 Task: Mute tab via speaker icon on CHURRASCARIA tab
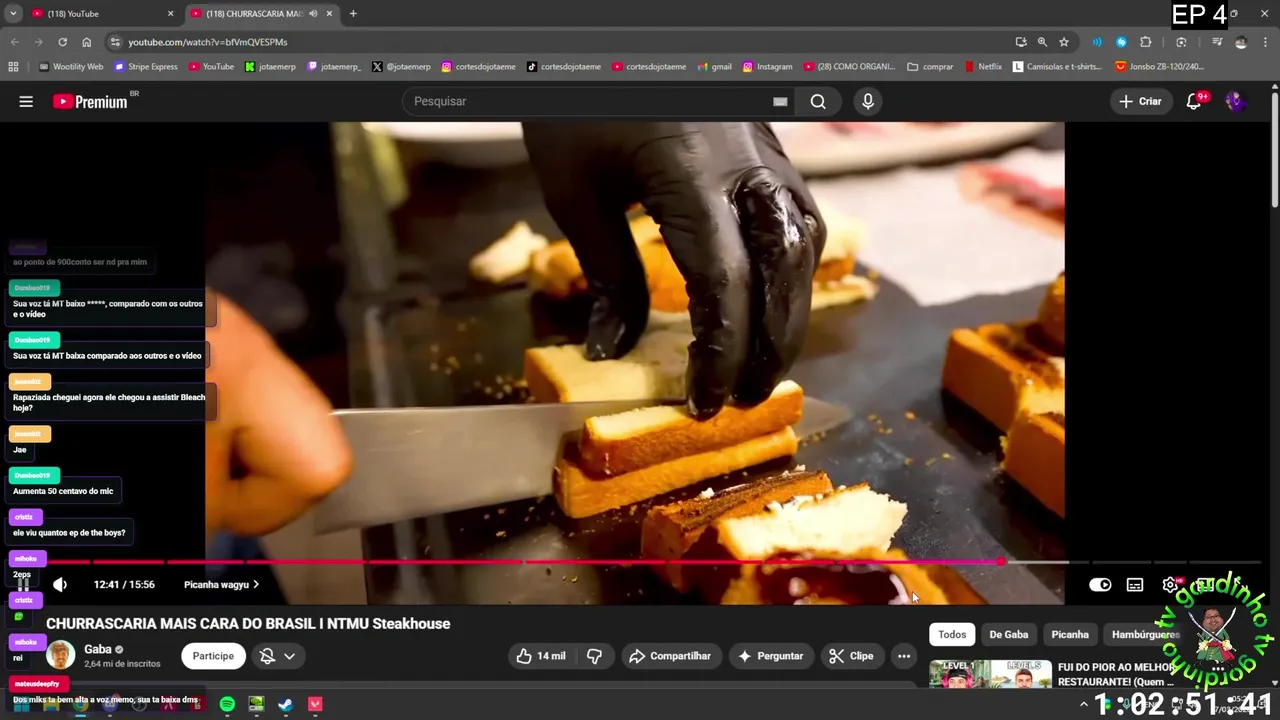pos(313,14)
